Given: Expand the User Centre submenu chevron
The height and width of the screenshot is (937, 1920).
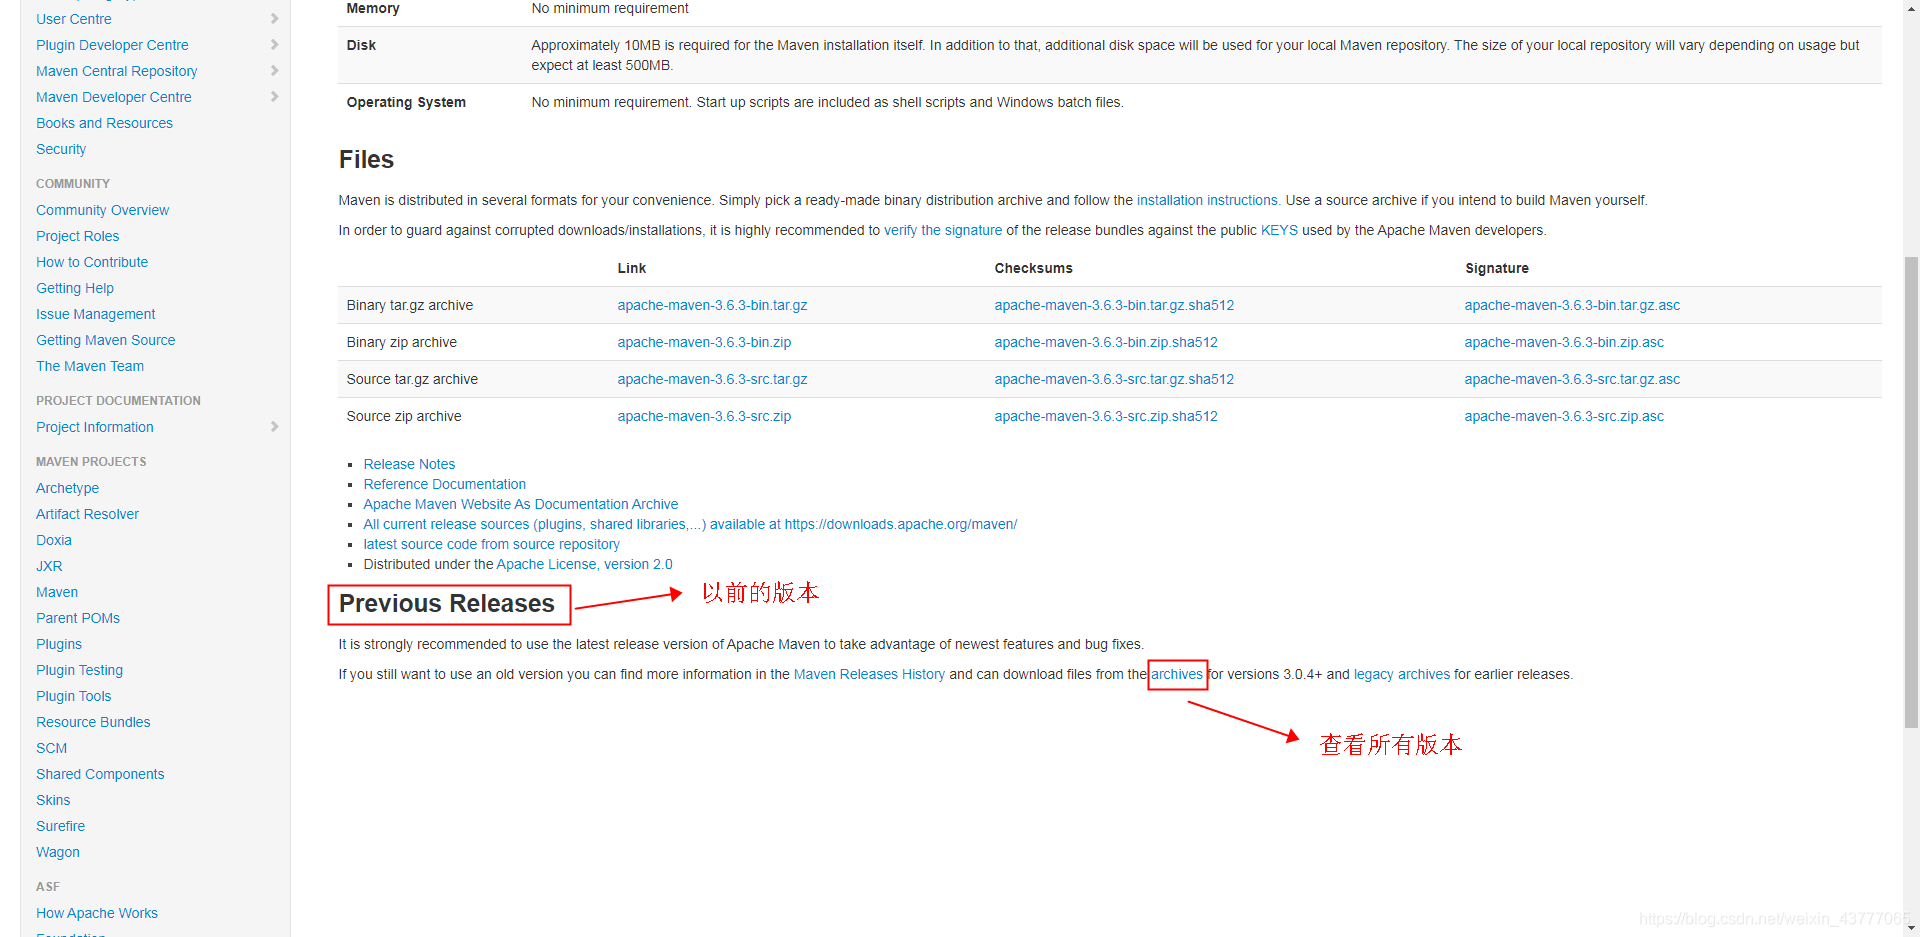Looking at the screenshot, I should point(275,19).
